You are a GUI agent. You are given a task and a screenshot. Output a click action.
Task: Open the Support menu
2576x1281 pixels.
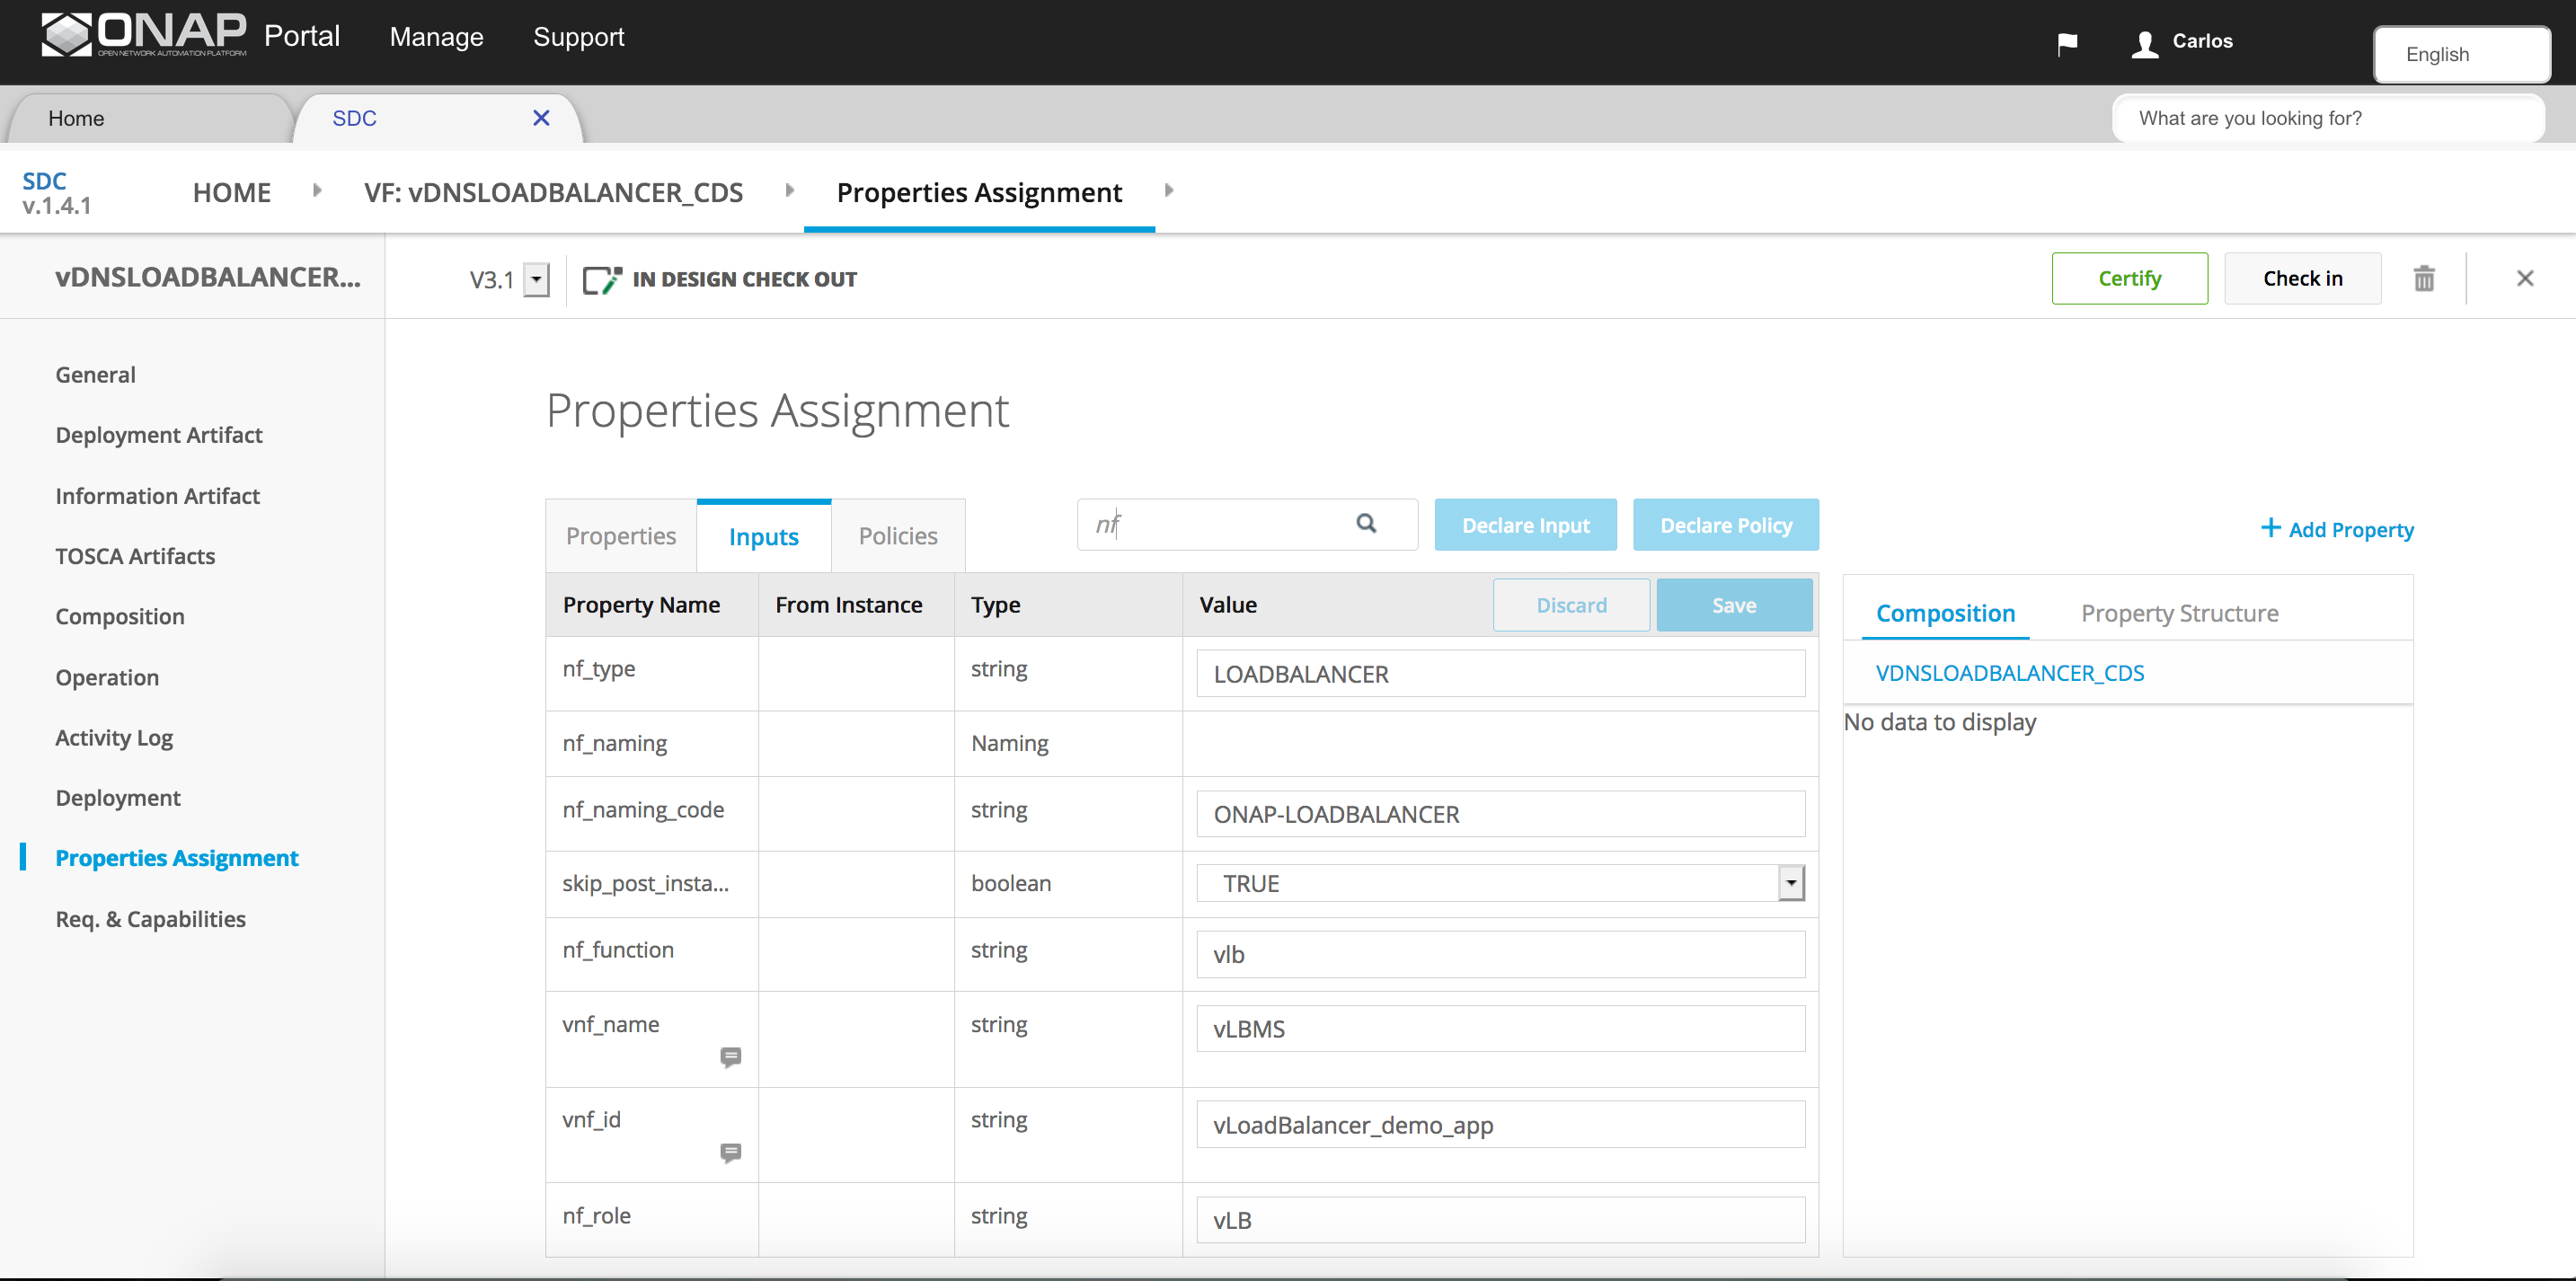coord(579,37)
